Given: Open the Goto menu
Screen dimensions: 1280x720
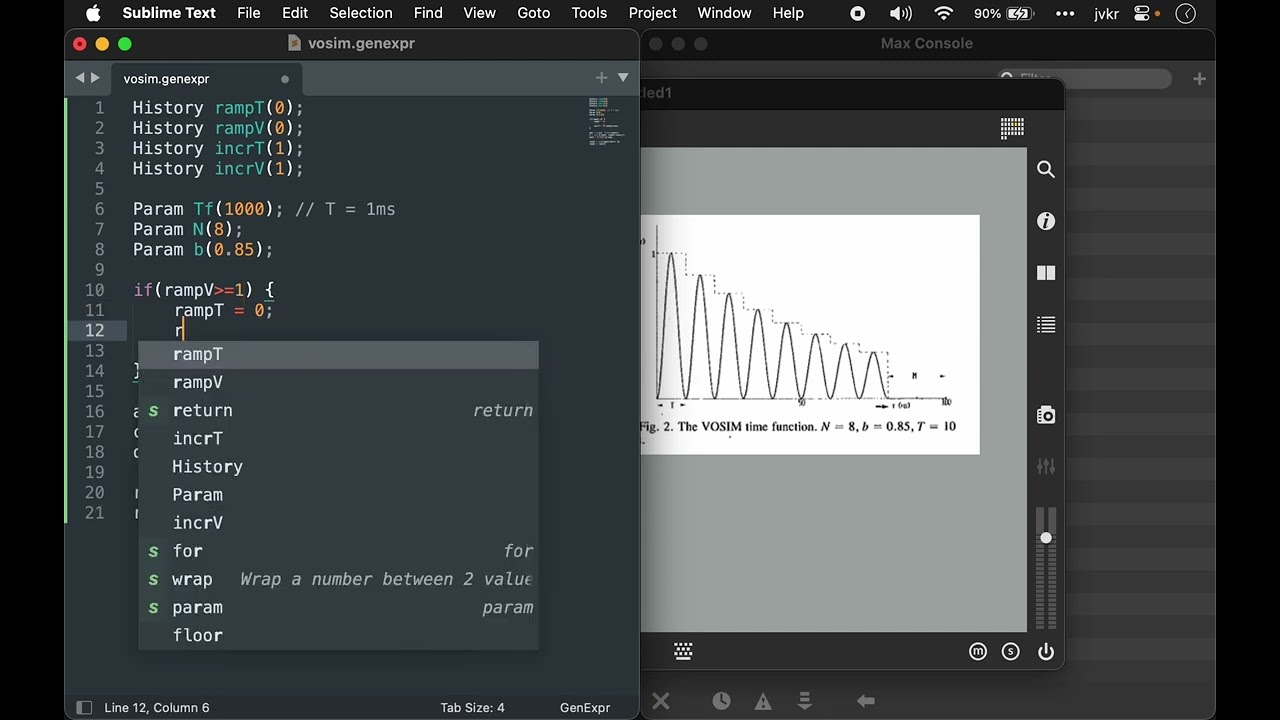Looking at the screenshot, I should pos(534,13).
